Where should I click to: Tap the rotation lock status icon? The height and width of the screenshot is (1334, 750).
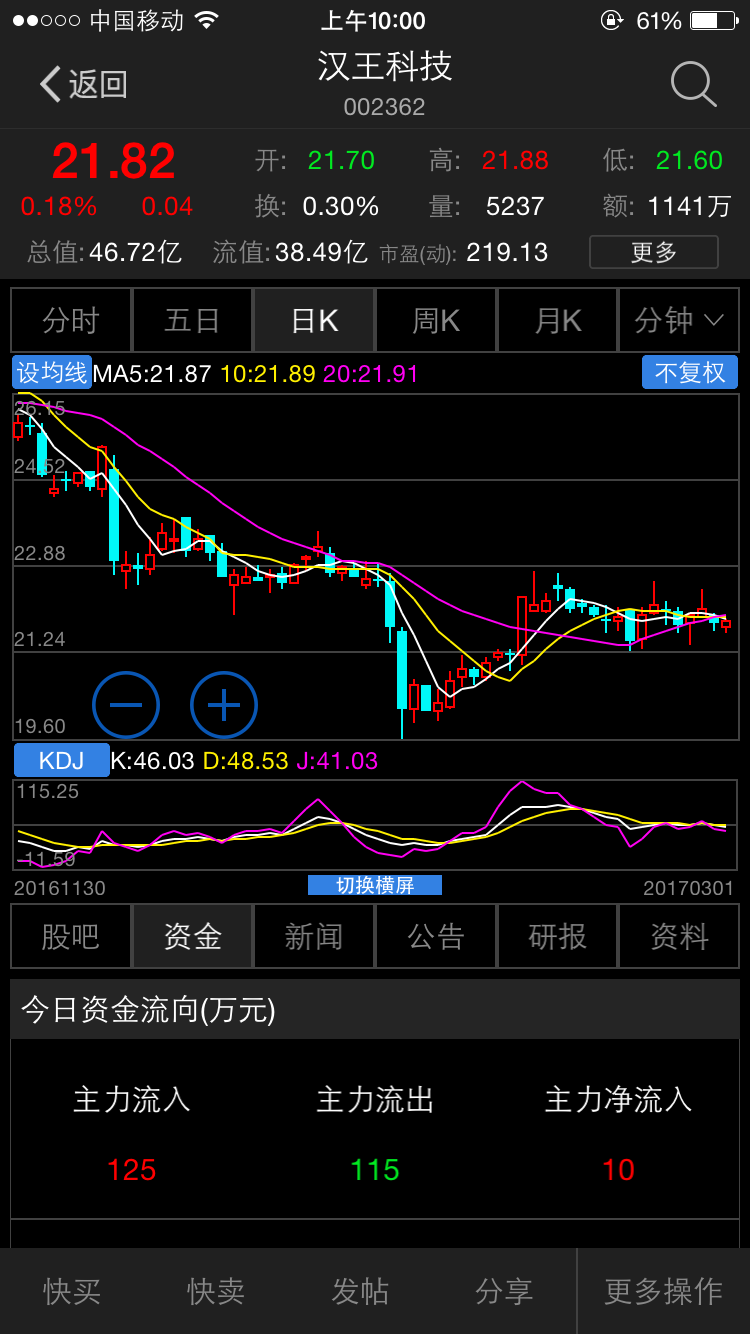(x=611, y=20)
